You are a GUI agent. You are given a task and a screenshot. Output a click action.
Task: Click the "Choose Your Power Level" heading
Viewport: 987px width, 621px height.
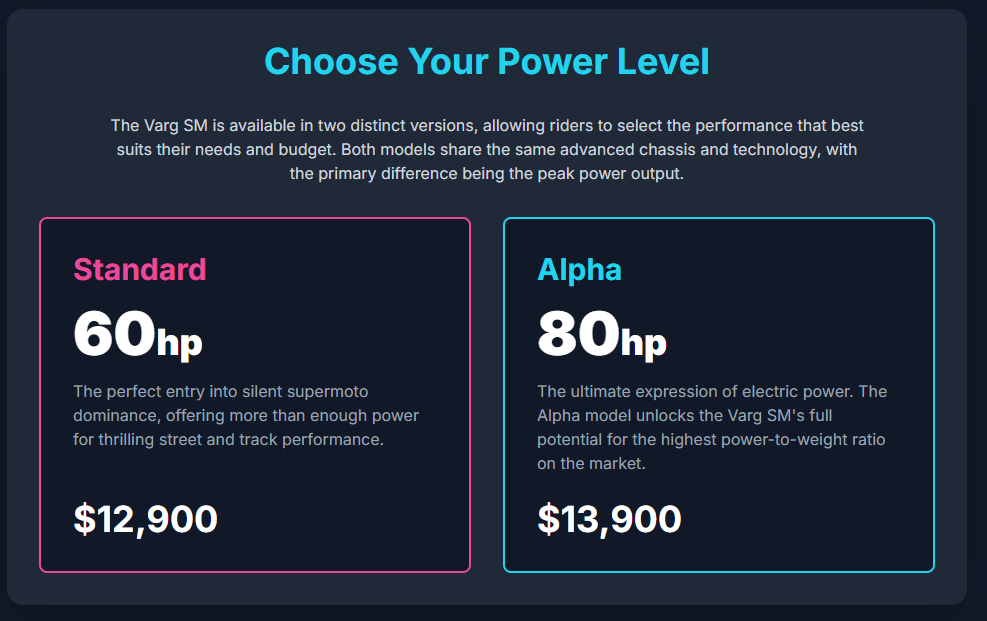pos(487,62)
